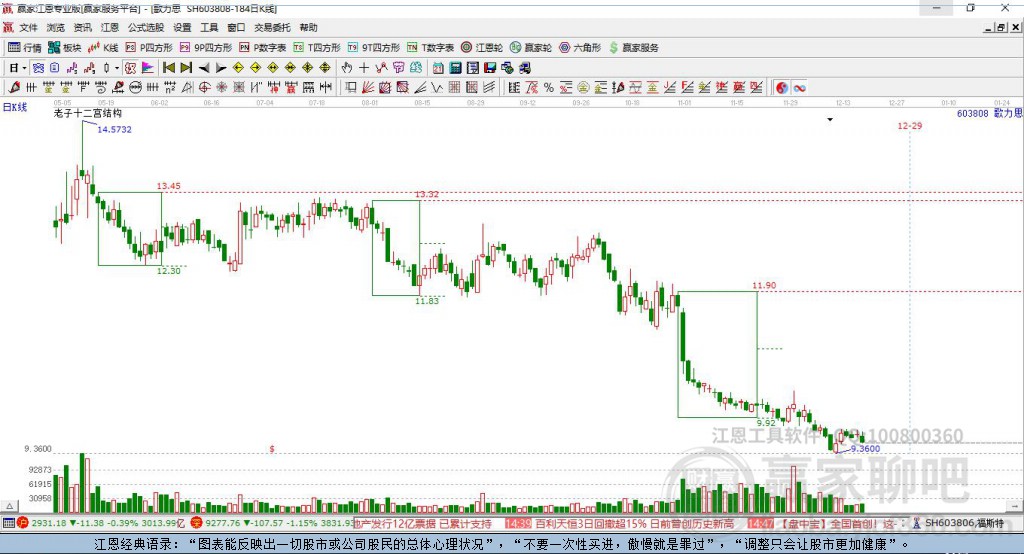Toggle the flag indicator button
The height and width of the screenshot is (554, 1024).
tap(148, 67)
